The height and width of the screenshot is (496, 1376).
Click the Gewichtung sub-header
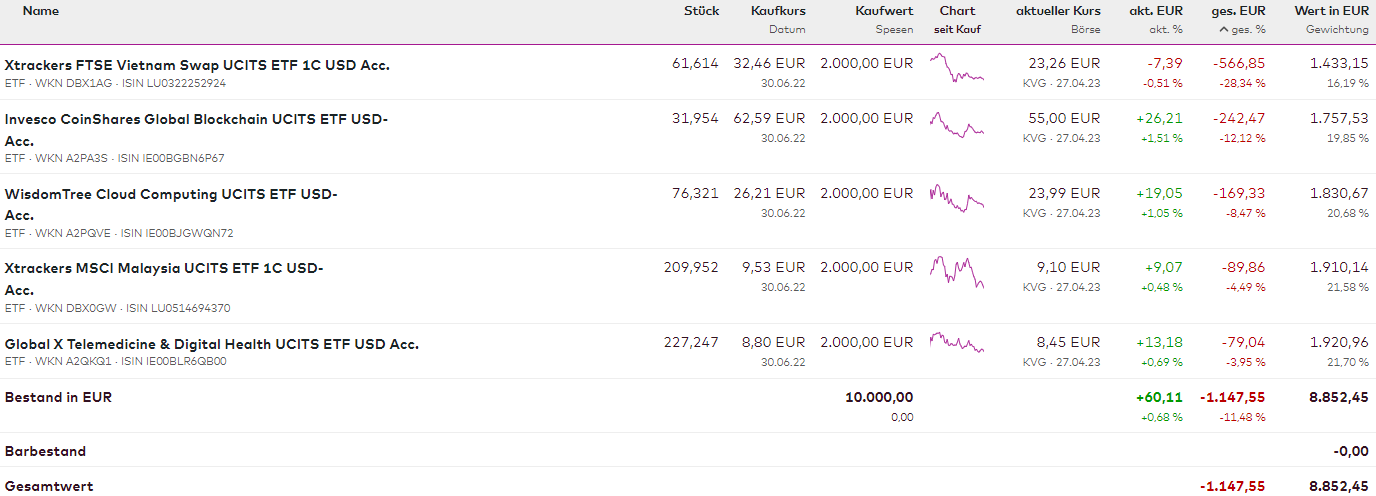(1337, 30)
